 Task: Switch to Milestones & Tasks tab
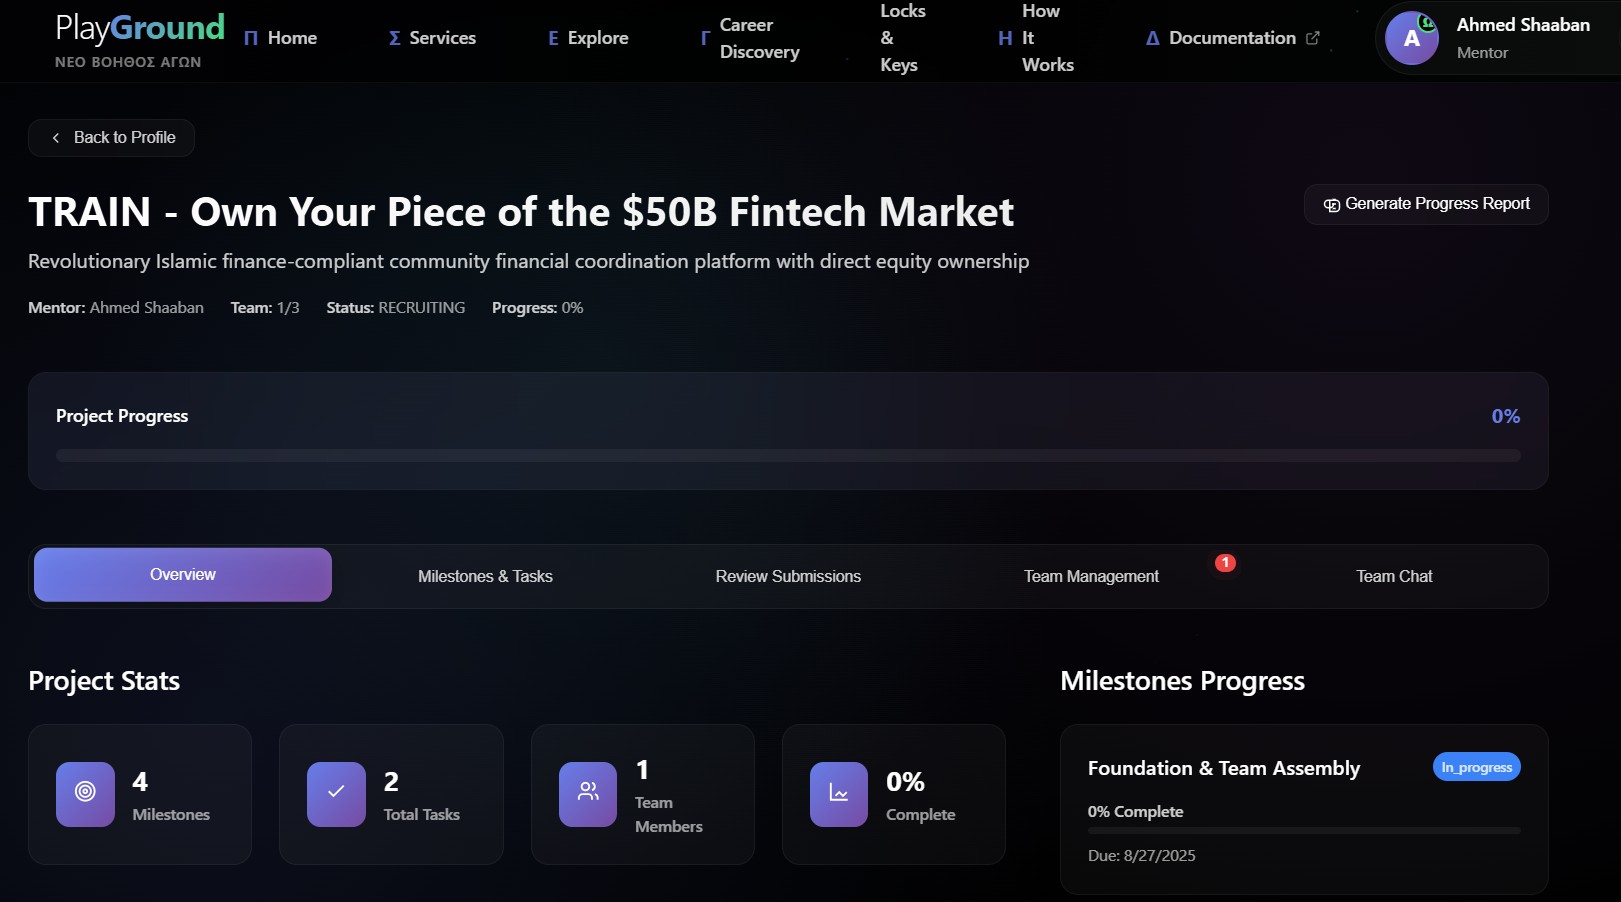point(485,577)
